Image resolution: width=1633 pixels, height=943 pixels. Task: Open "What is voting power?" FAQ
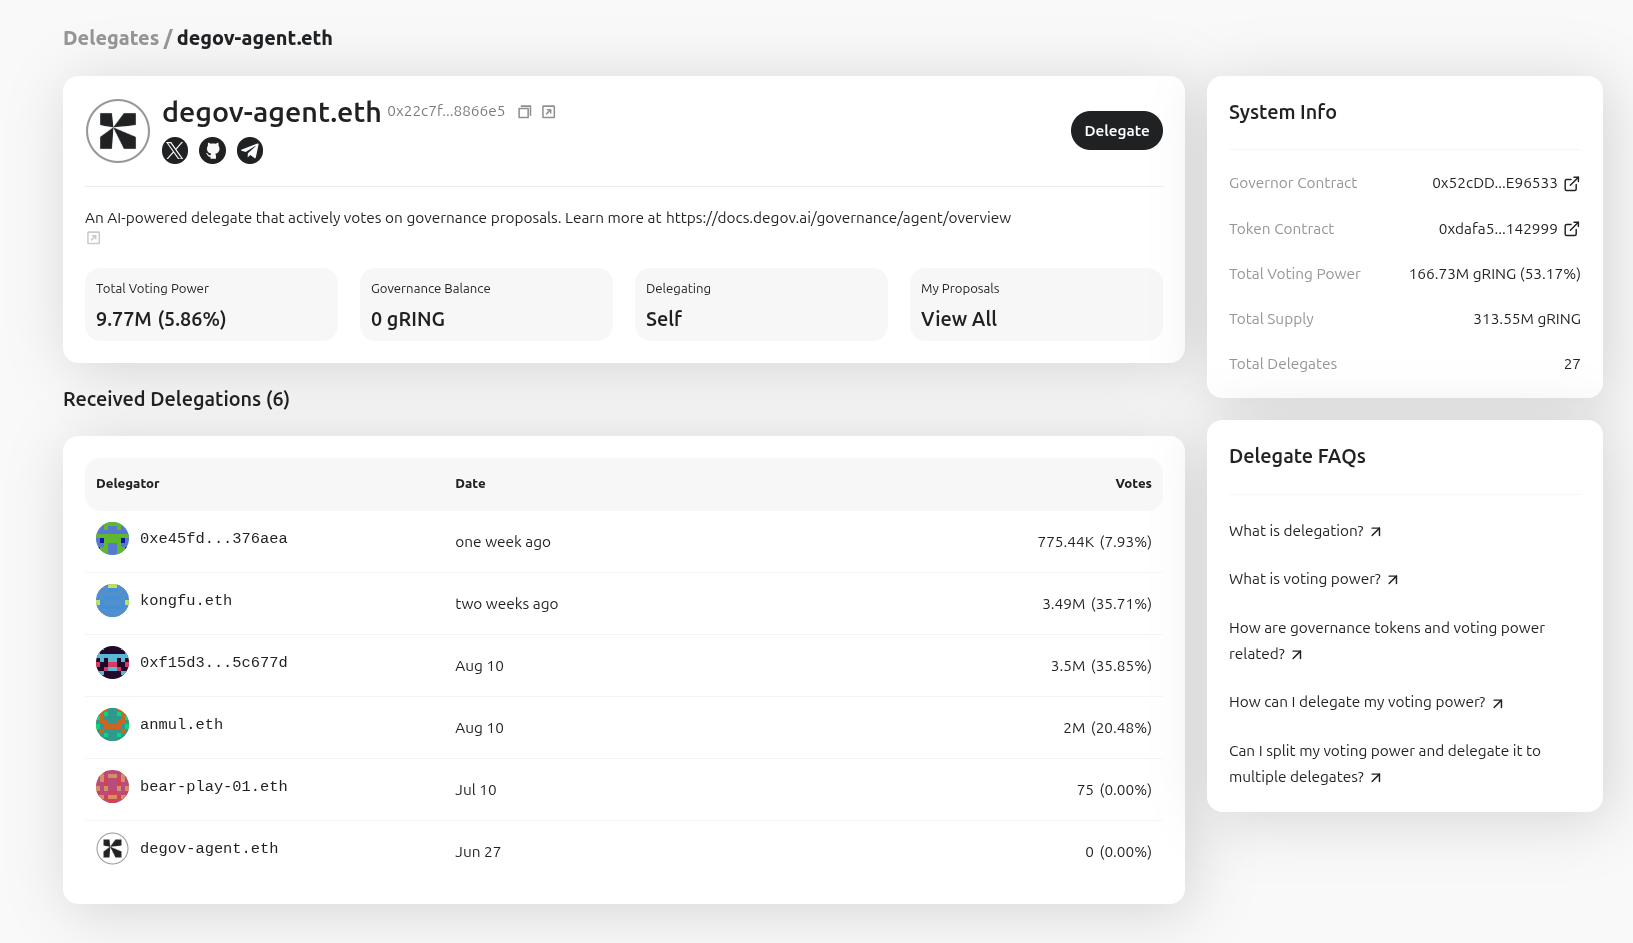tap(1313, 579)
